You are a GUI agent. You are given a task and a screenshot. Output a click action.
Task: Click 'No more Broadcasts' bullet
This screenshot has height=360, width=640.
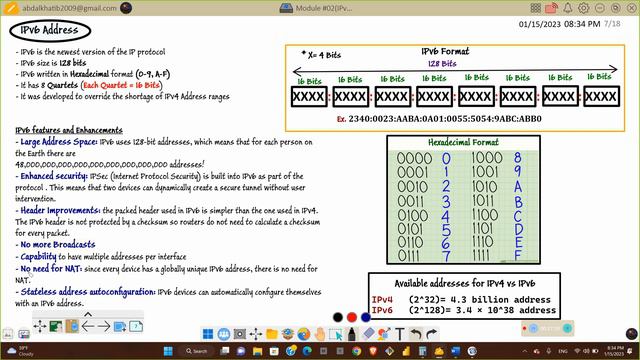[58, 244]
